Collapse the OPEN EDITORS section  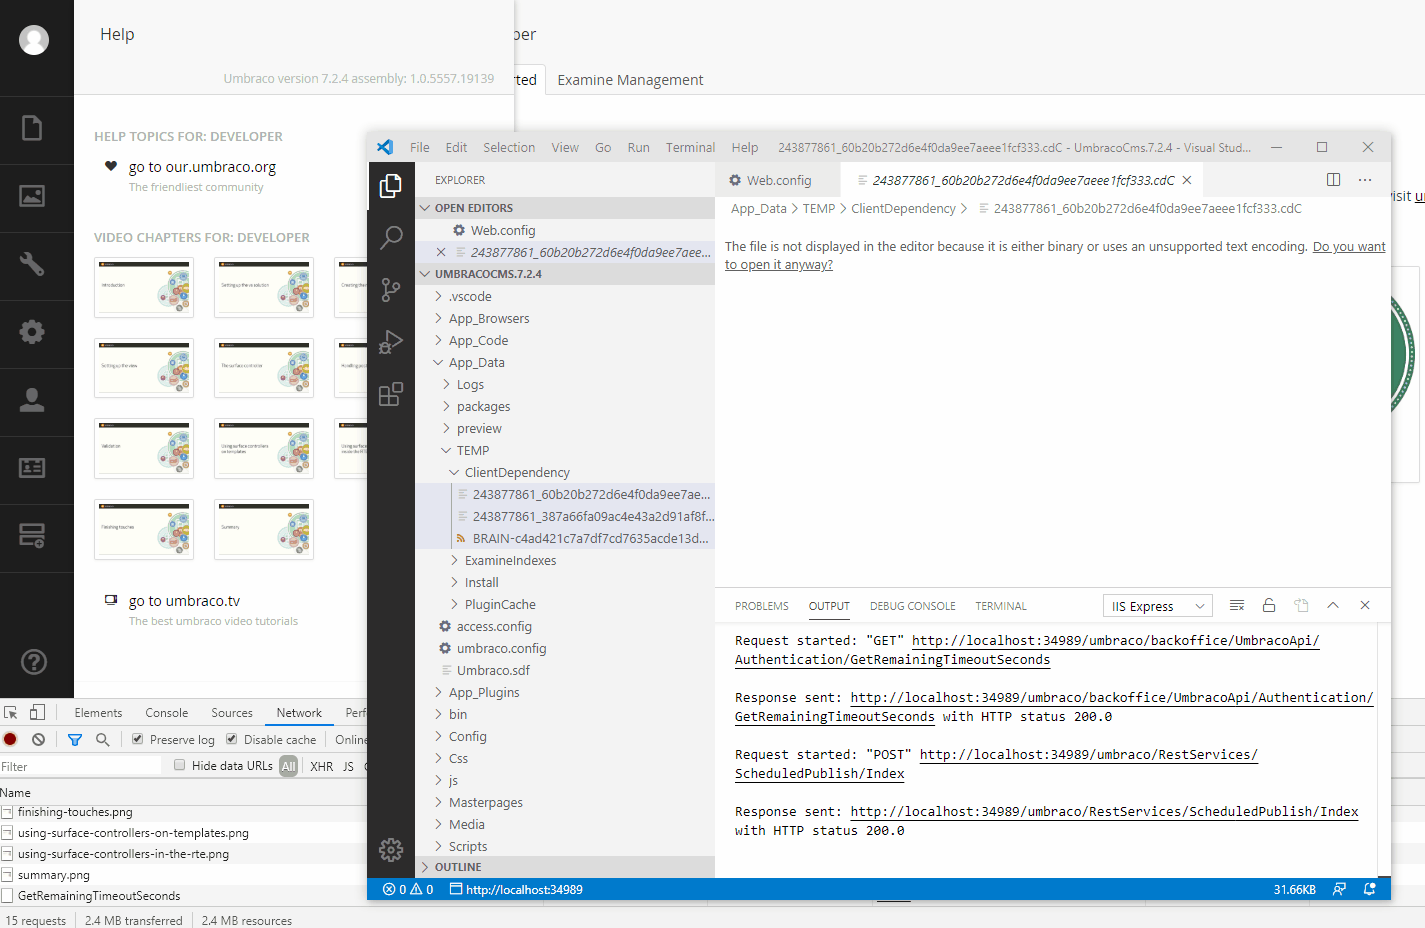click(565, 208)
